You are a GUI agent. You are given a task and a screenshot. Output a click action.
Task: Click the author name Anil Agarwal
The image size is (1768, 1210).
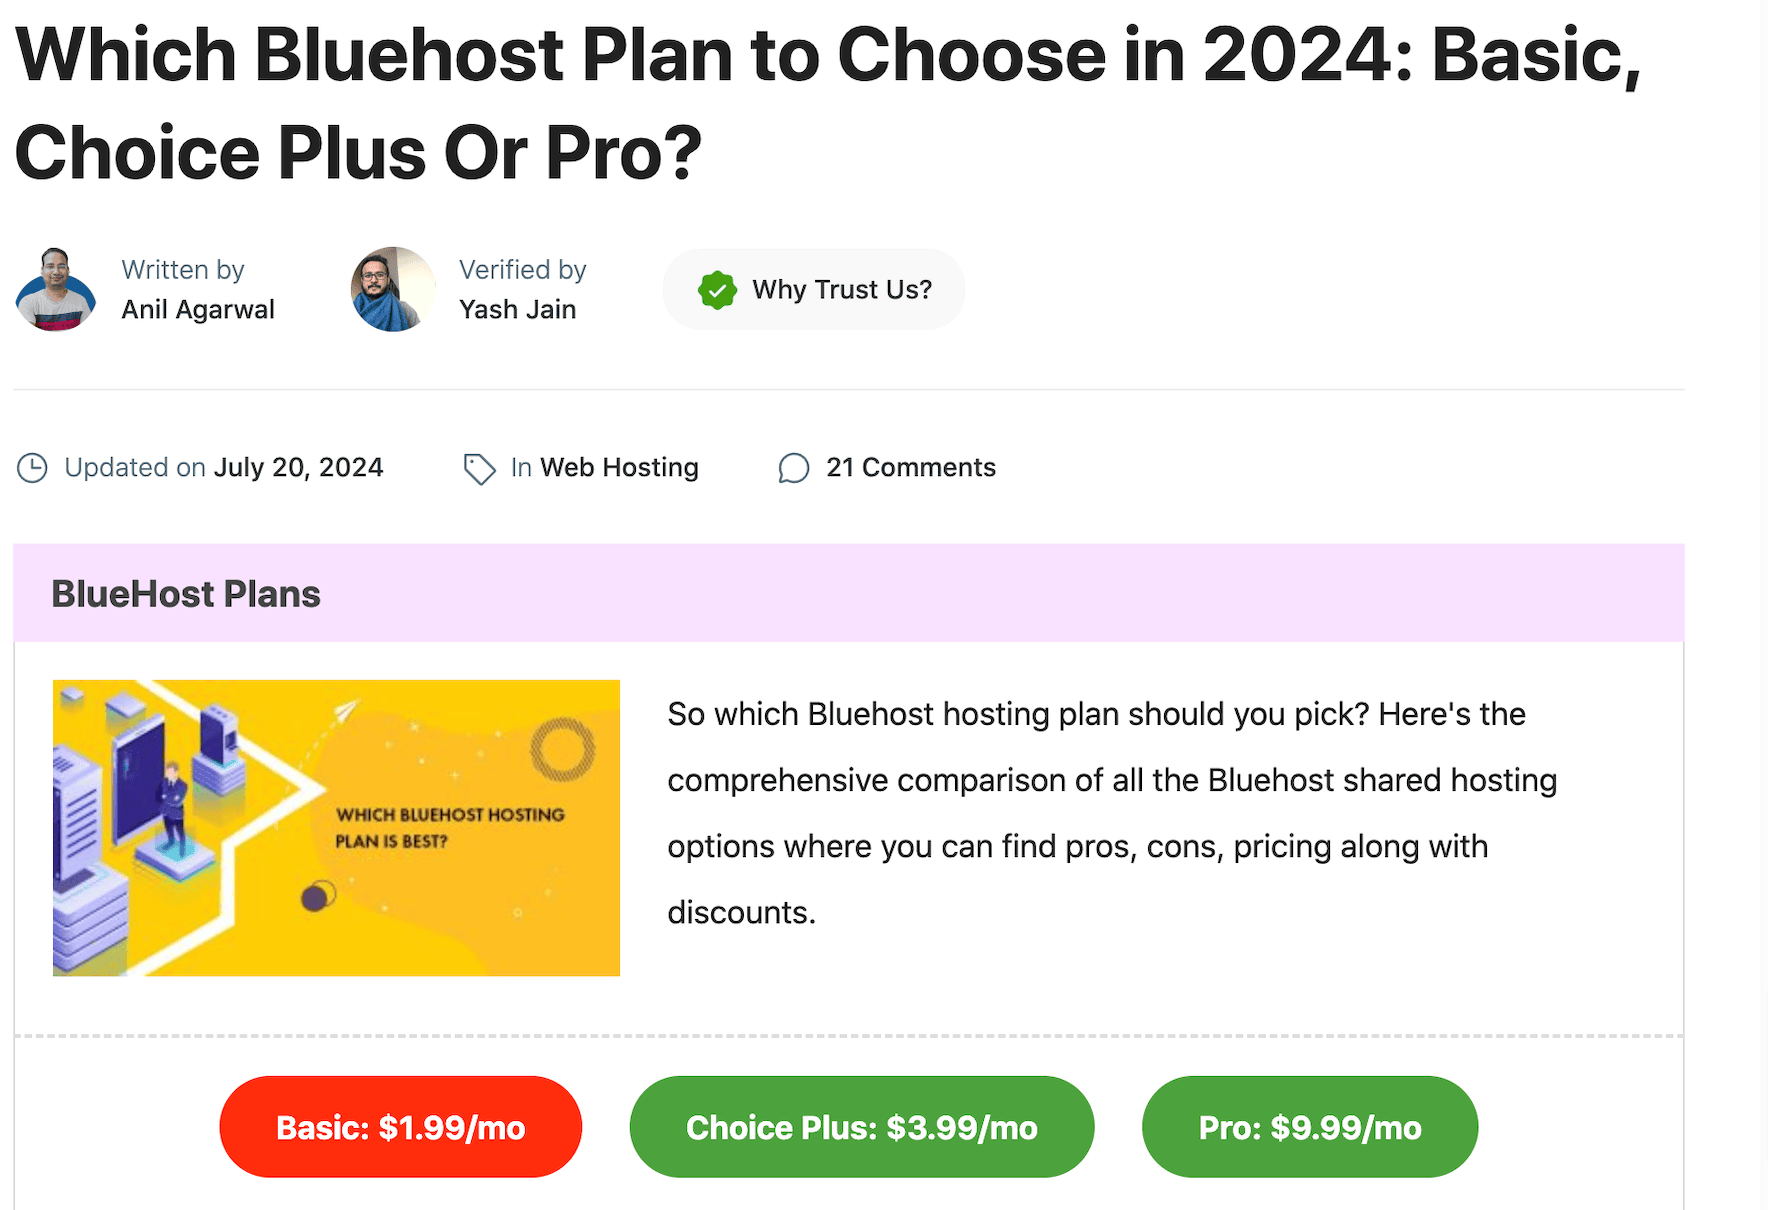pos(198,309)
